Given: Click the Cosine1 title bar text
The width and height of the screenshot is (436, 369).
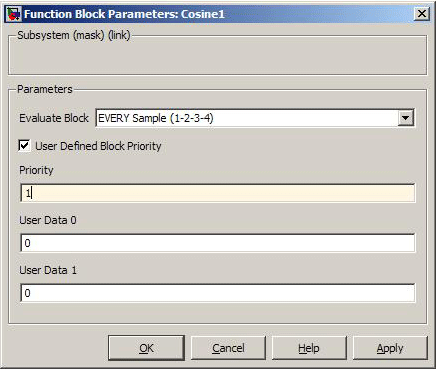Looking at the screenshot, I should tap(203, 14).
